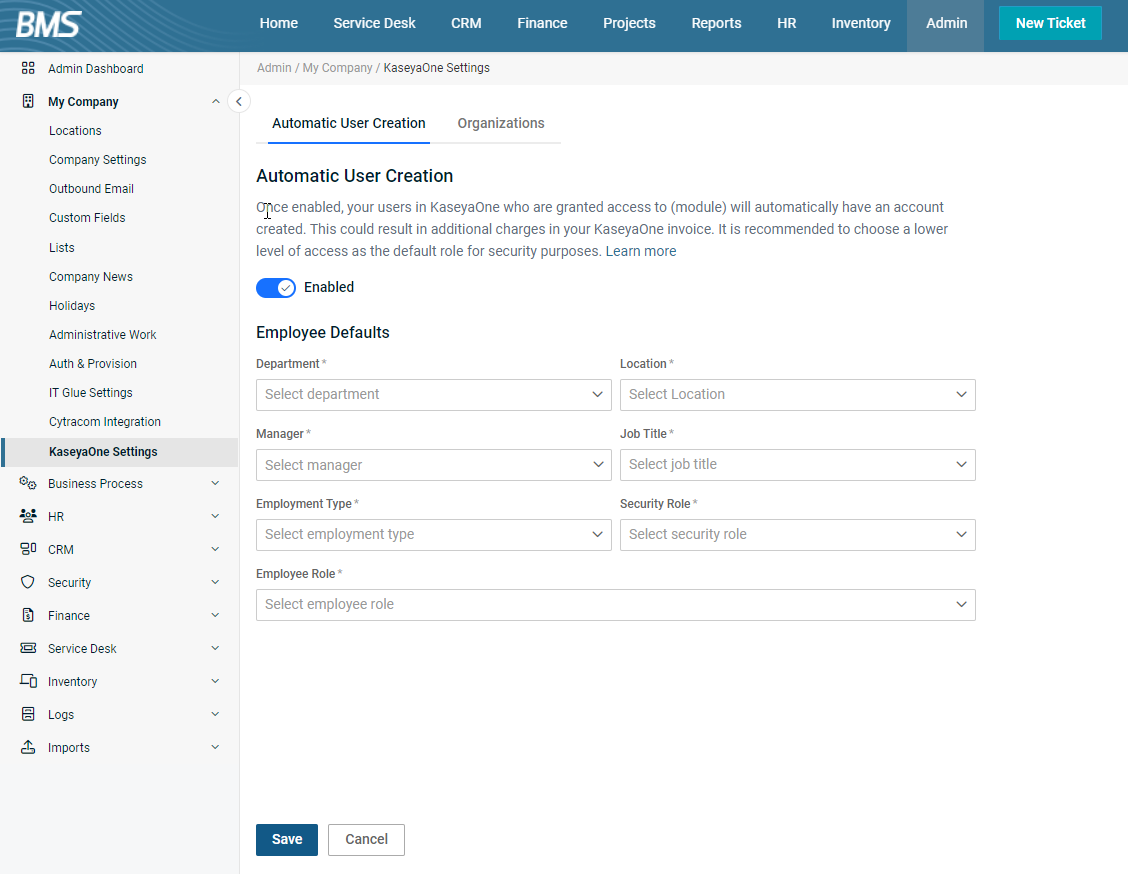Click the Business Process gears icon

28,483
